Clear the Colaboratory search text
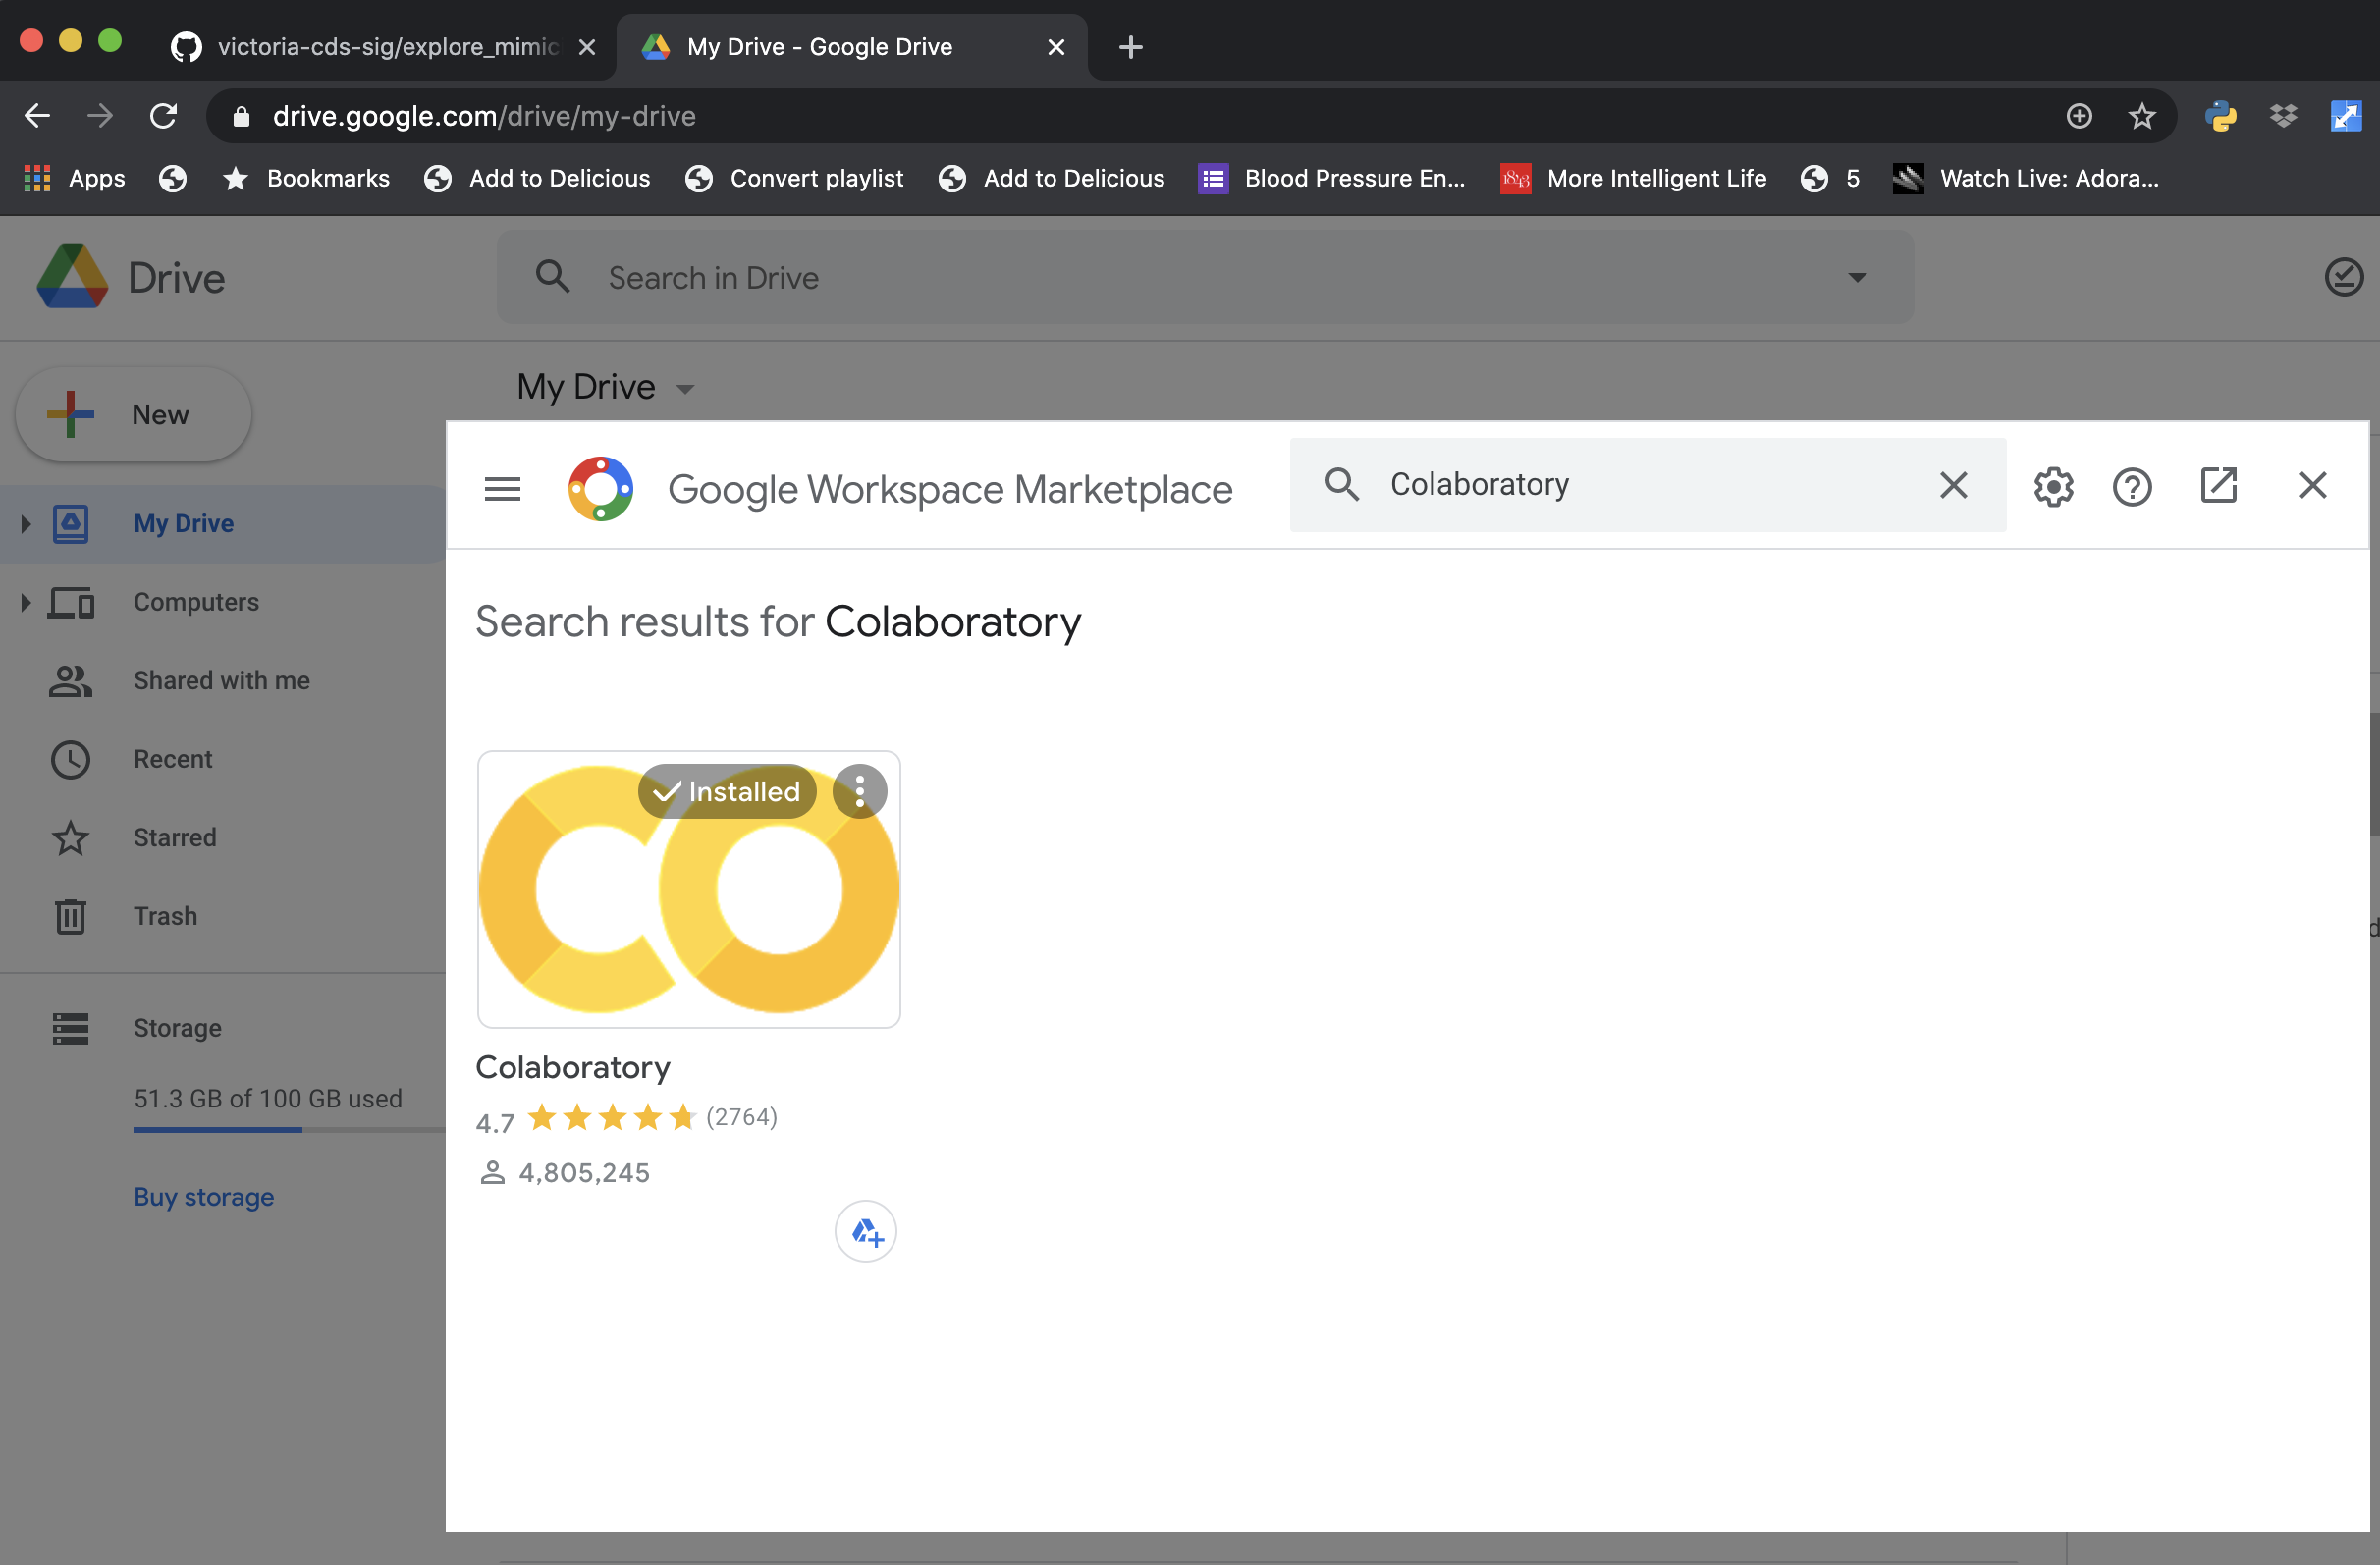The width and height of the screenshot is (2380, 1565). (1953, 485)
